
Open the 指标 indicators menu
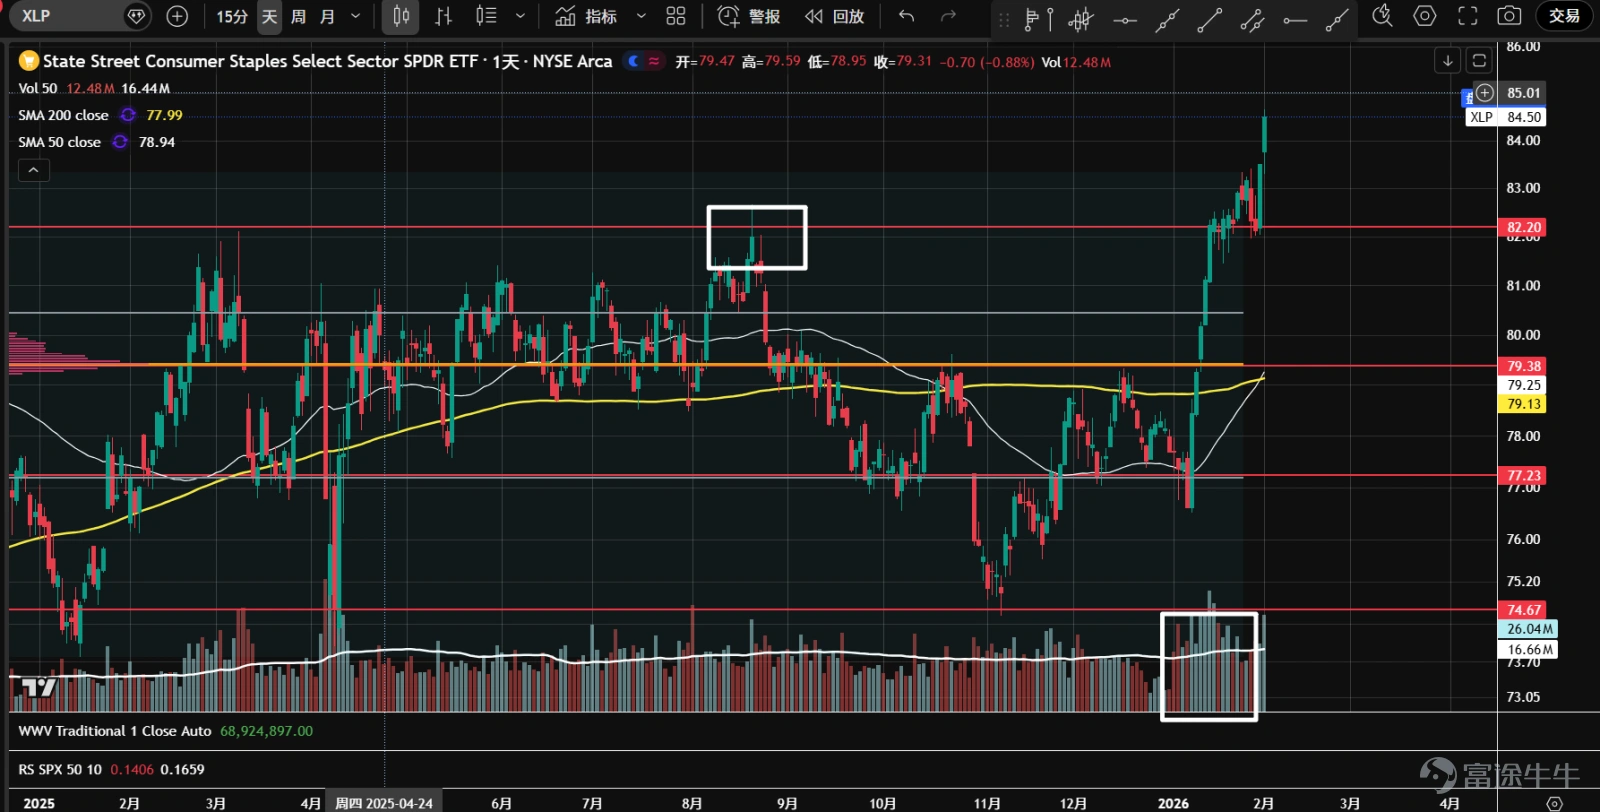[587, 16]
